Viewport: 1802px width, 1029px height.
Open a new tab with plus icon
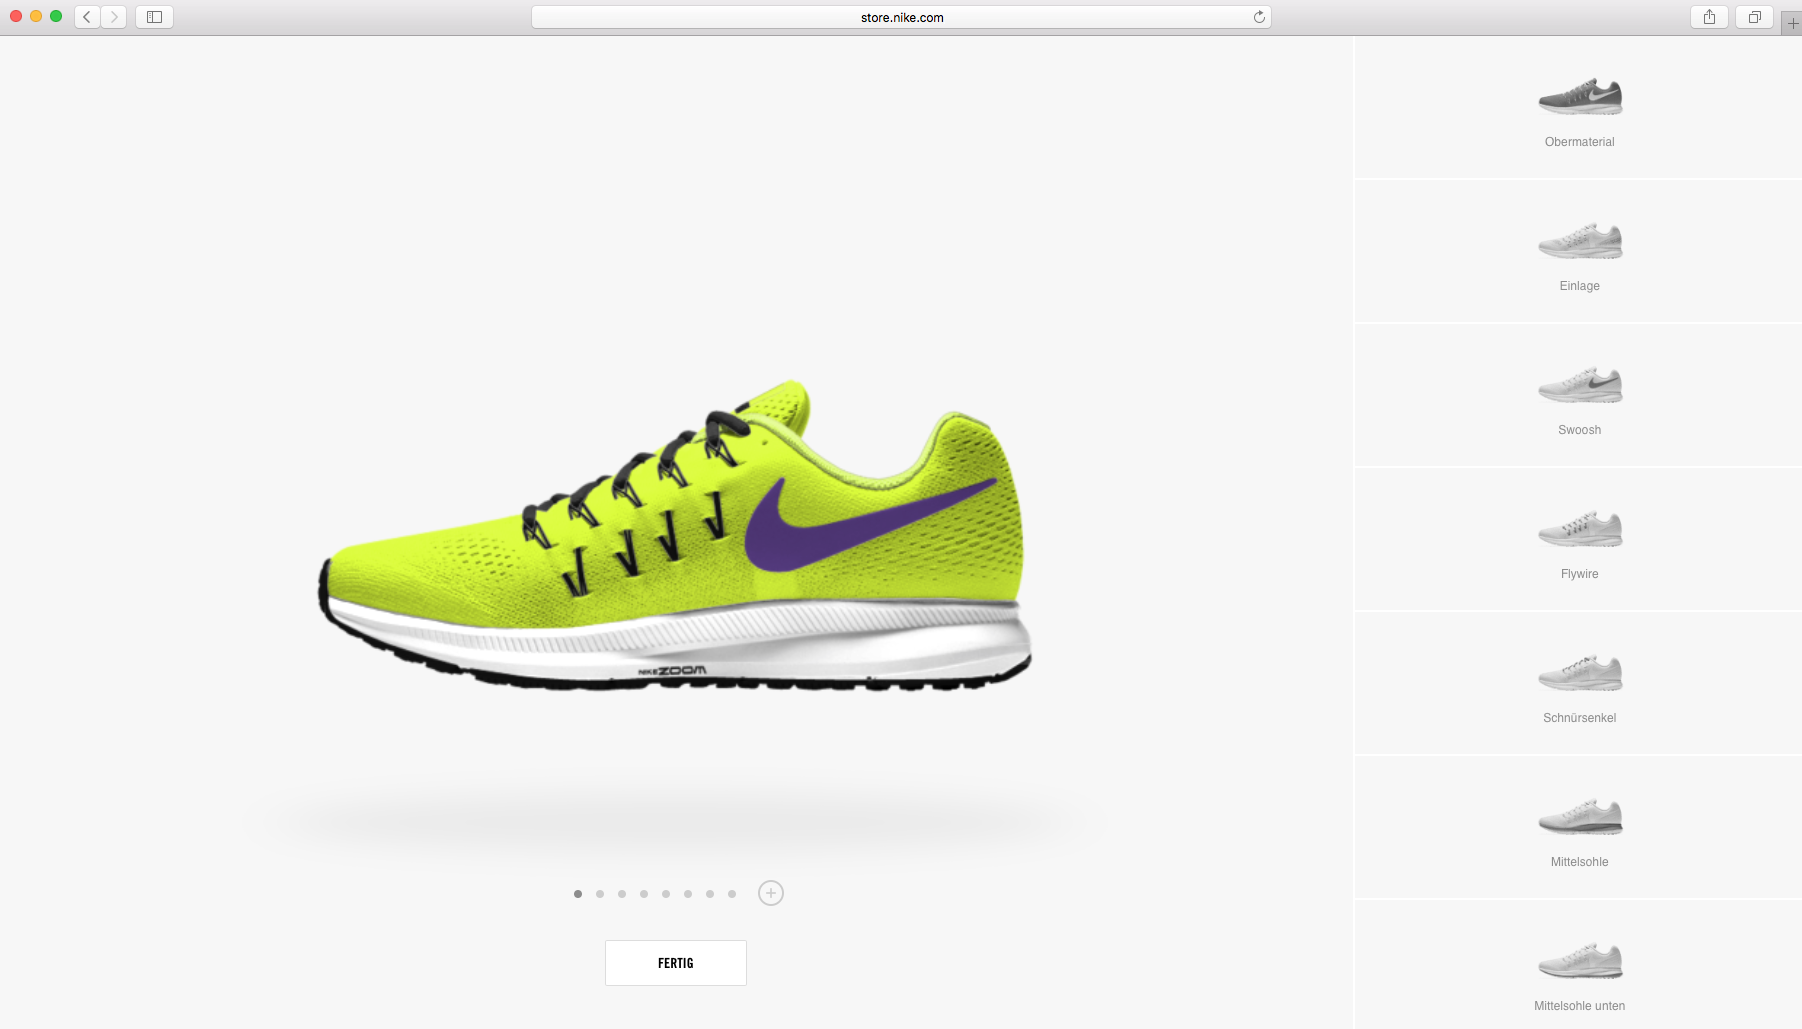pyautogui.click(x=1792, y=23)
